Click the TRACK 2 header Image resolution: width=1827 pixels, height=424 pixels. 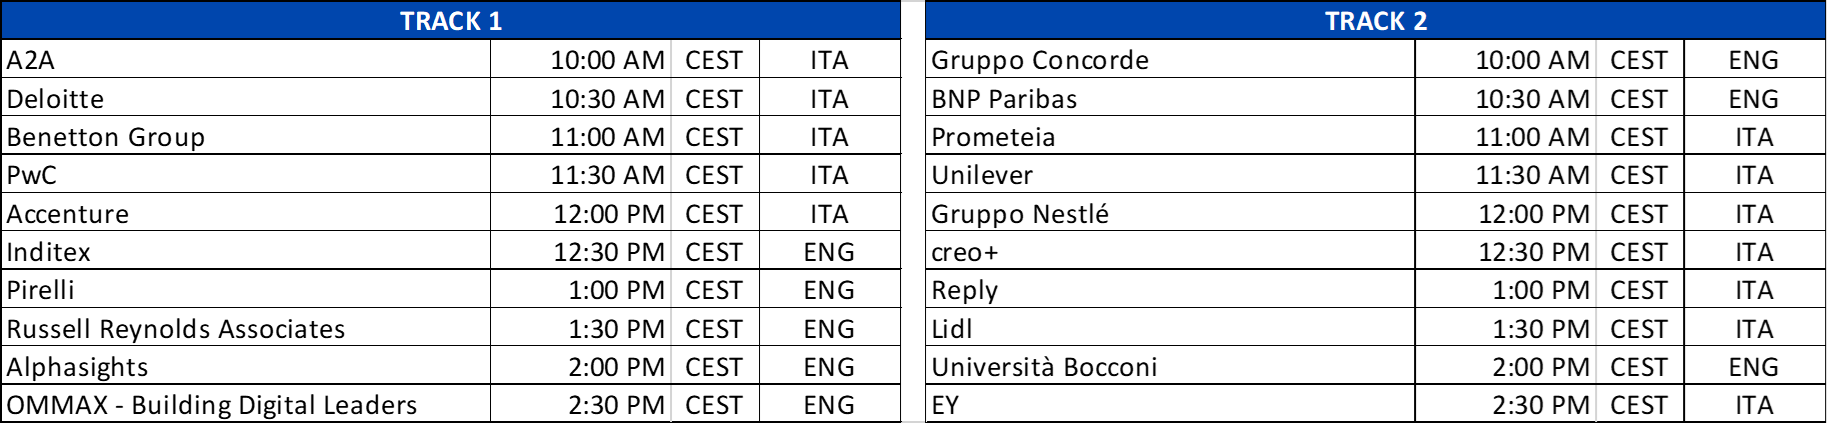[x=1375, y=21]
